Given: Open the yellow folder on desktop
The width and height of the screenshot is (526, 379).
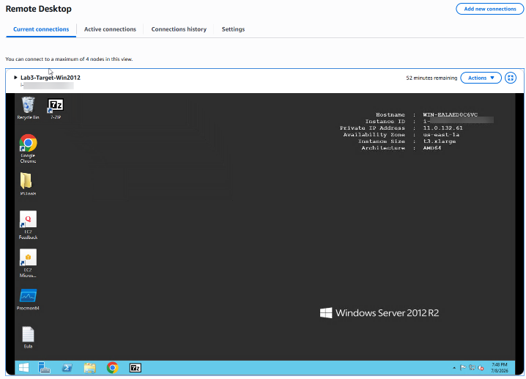Looking at the screenshot, I should pos(28,183).
